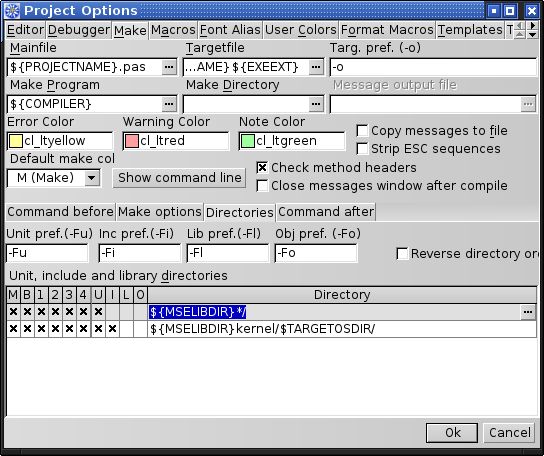Image resolution: width=544 pixels, height=456 pixels.
Task: Click the Unit pref. -Fu input field
Action: (x=47, y=253)
